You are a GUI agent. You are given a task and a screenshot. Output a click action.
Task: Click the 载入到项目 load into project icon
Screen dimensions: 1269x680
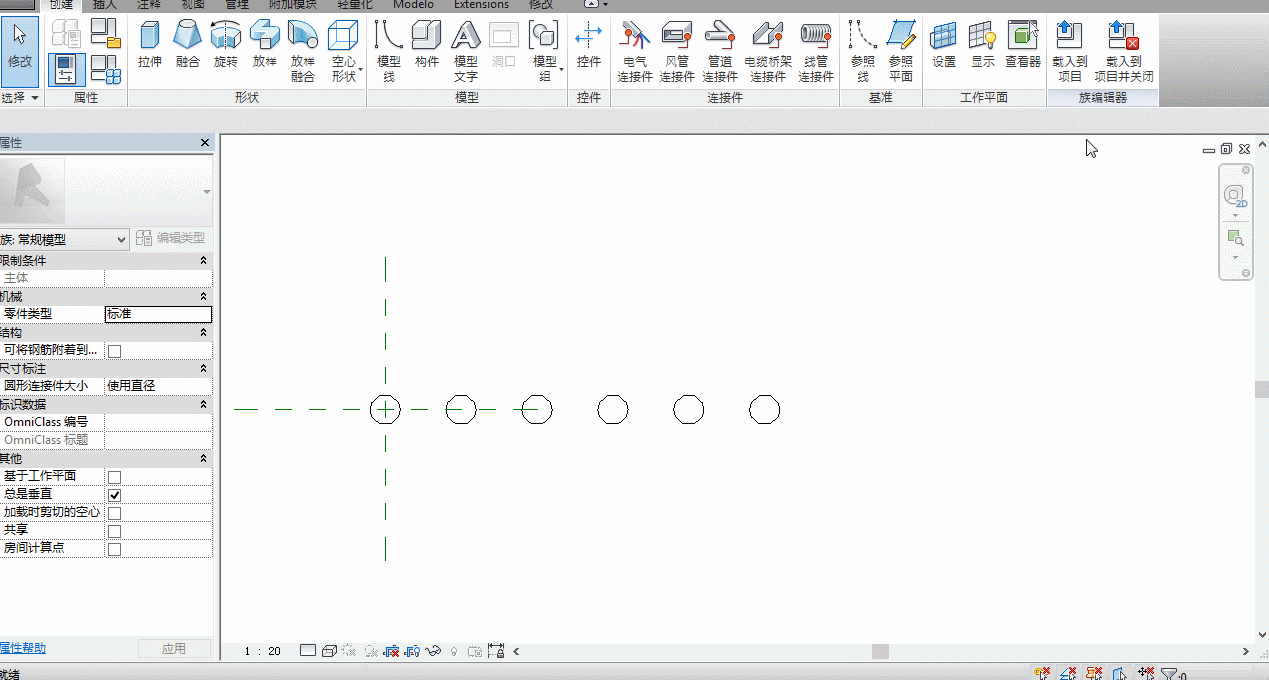pyautogui.click(x=1070, y=51)
